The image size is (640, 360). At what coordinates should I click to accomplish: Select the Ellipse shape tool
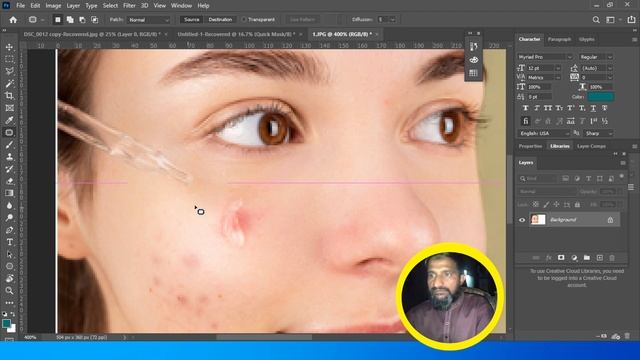coord(9,267)
